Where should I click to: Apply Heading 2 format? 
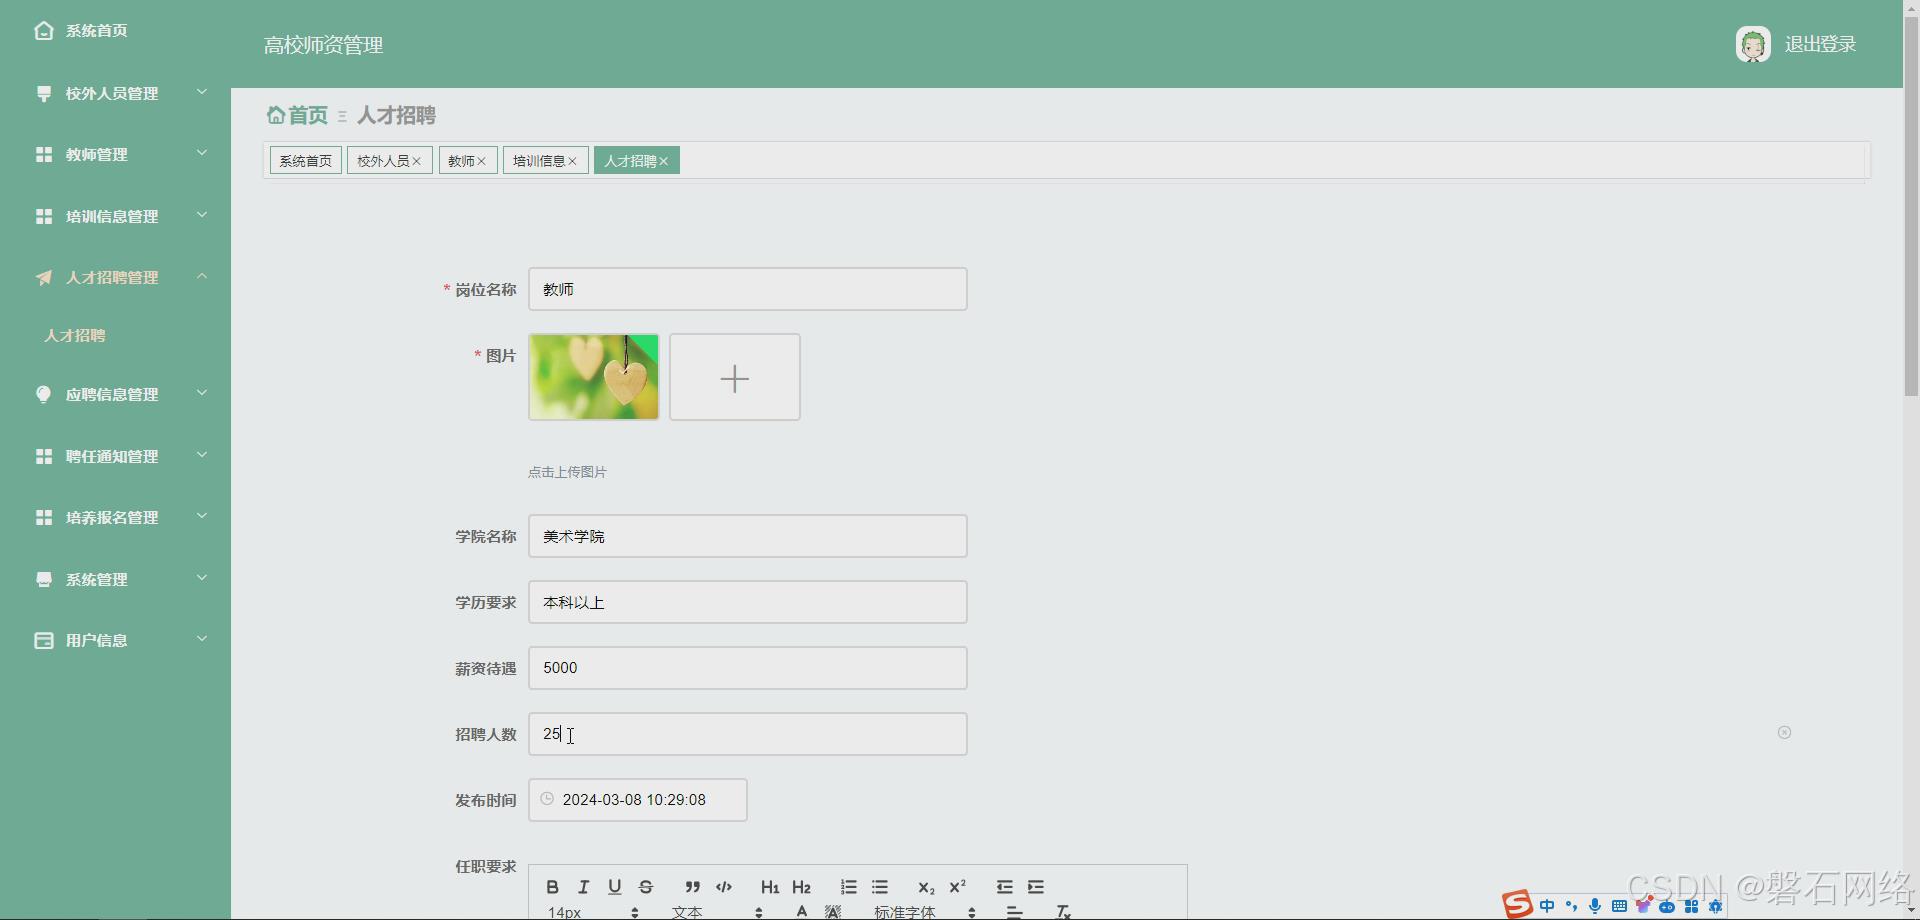[x=801, y=887]
